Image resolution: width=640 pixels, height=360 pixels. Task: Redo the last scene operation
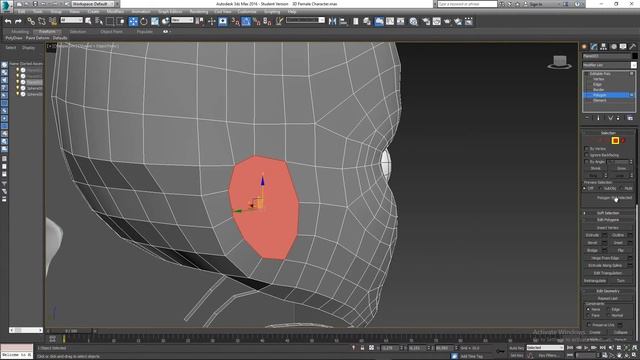18,21
